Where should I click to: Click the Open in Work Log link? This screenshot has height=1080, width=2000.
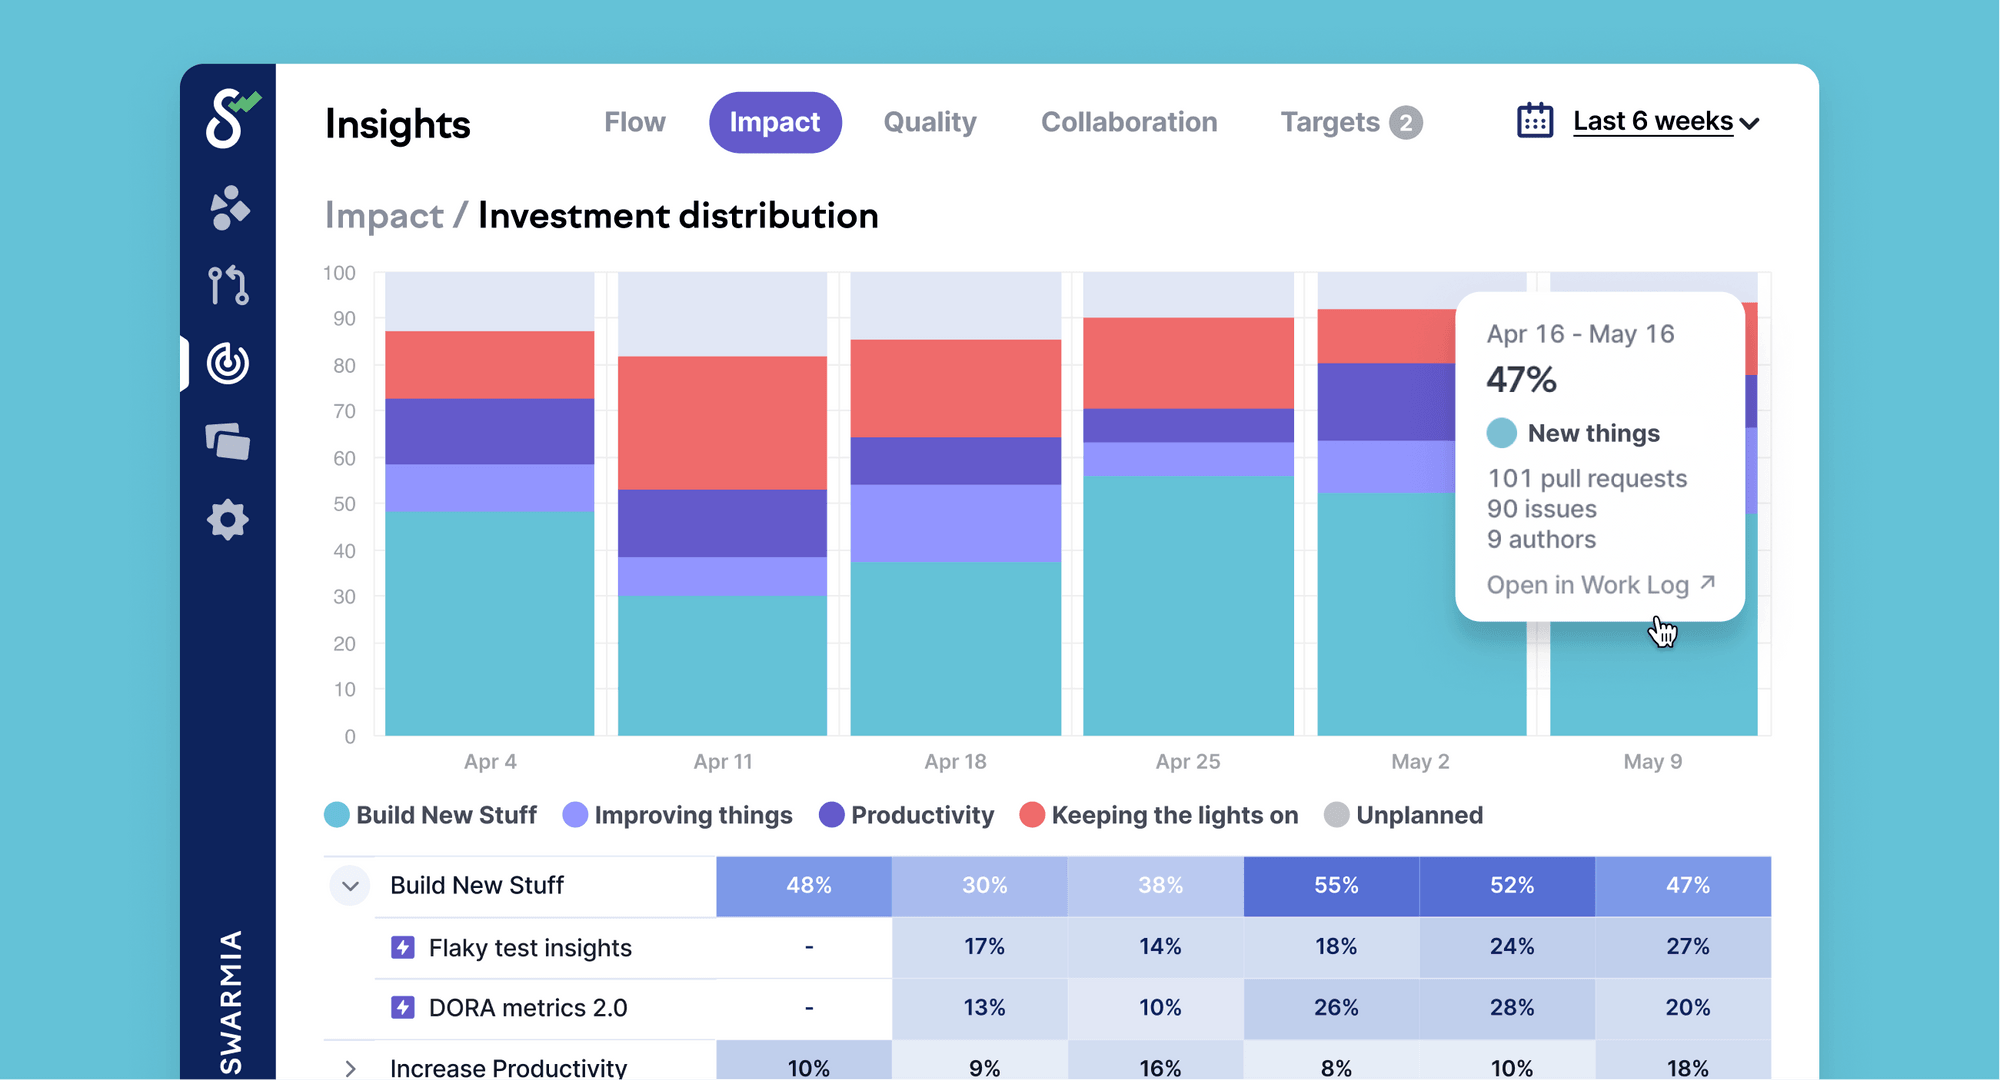click(x=1588, y=584)
